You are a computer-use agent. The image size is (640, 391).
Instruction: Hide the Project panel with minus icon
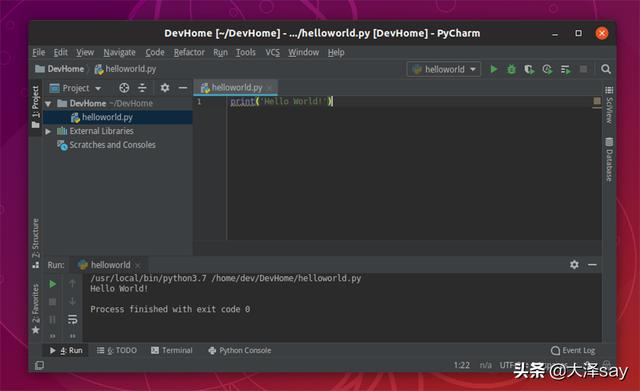coord(183,88)
